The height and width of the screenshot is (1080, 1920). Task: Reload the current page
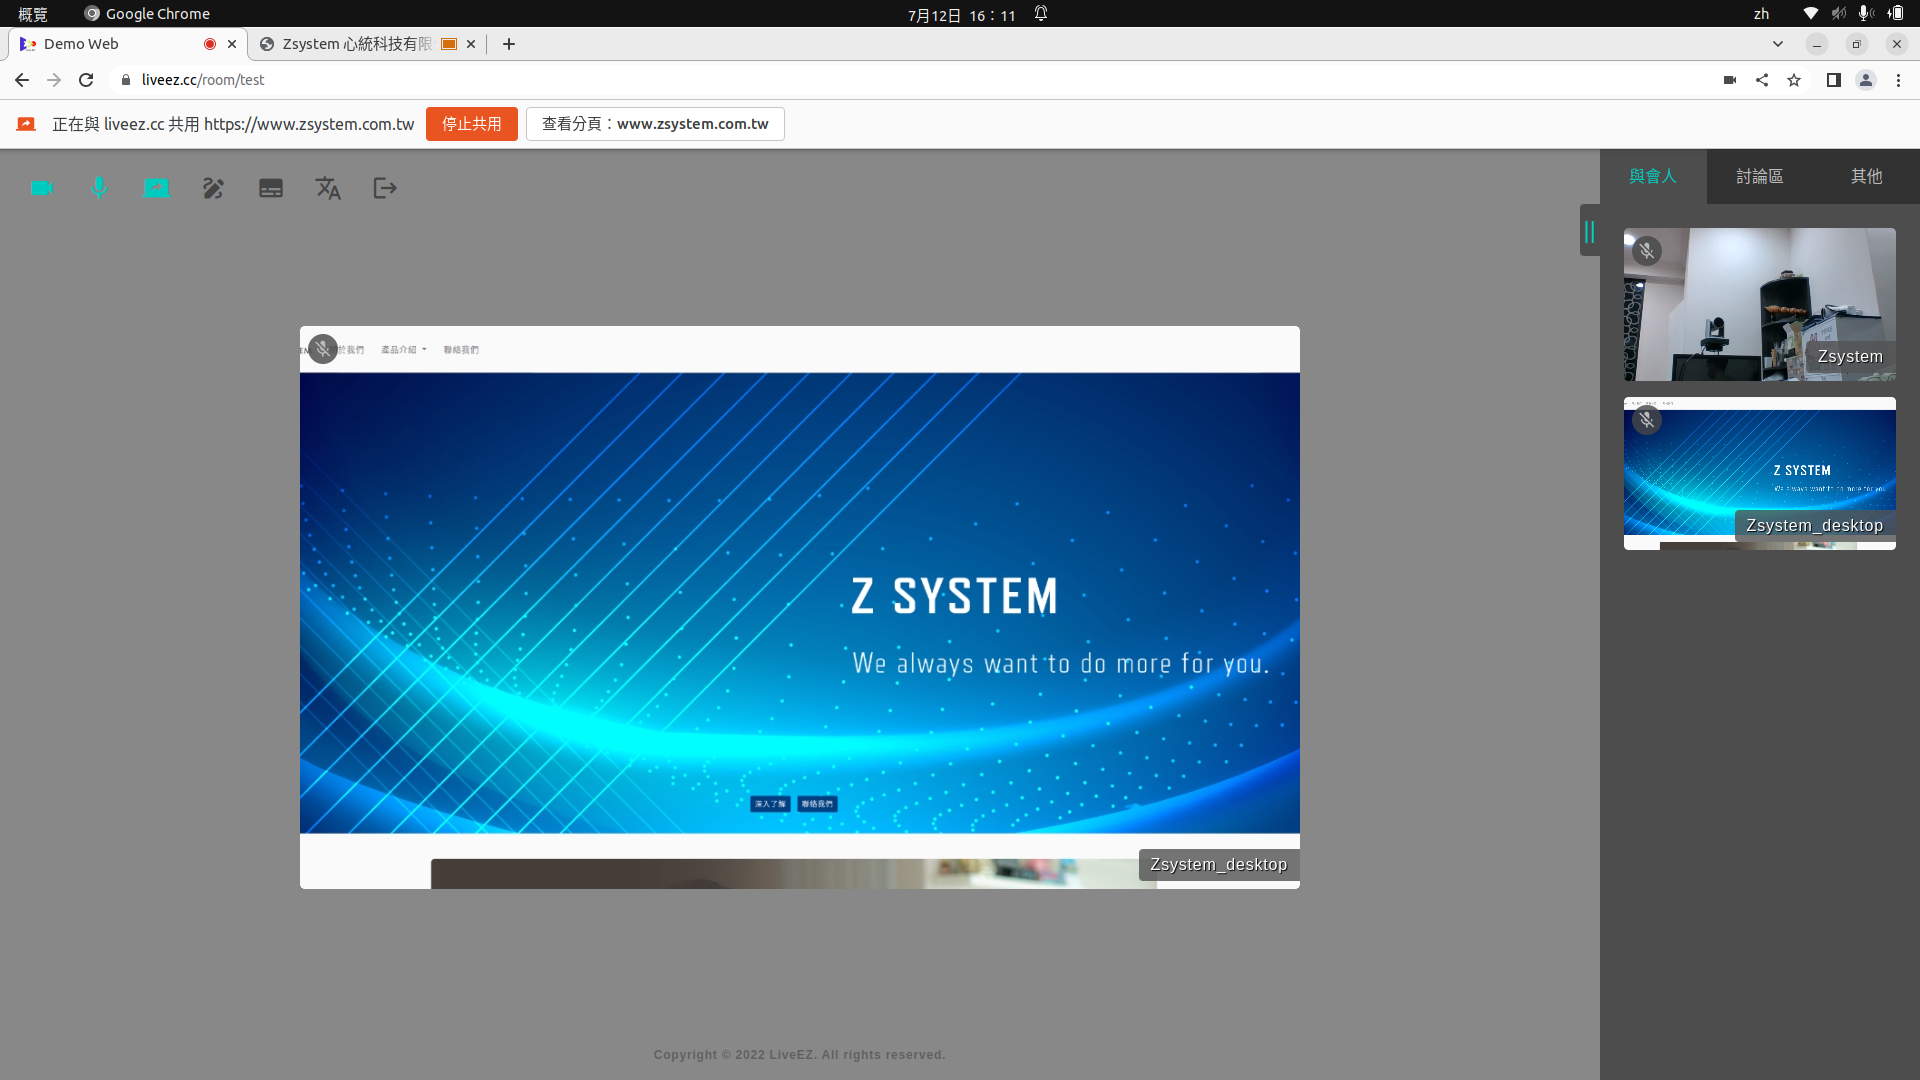pyautogui.click(x=86, y=80)
